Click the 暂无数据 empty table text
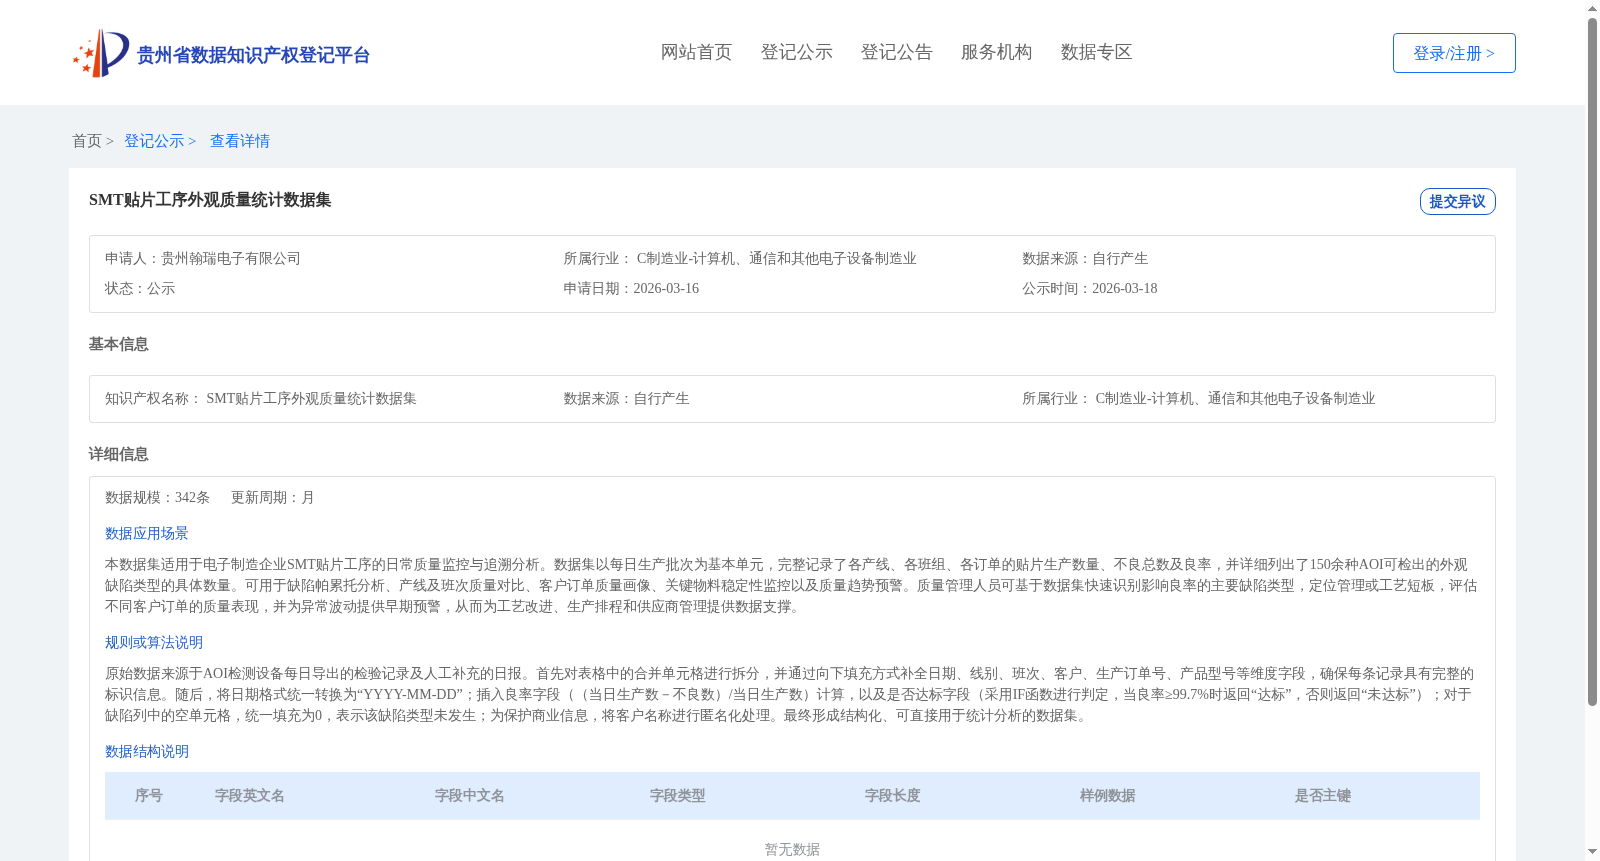 coord(792,849)
